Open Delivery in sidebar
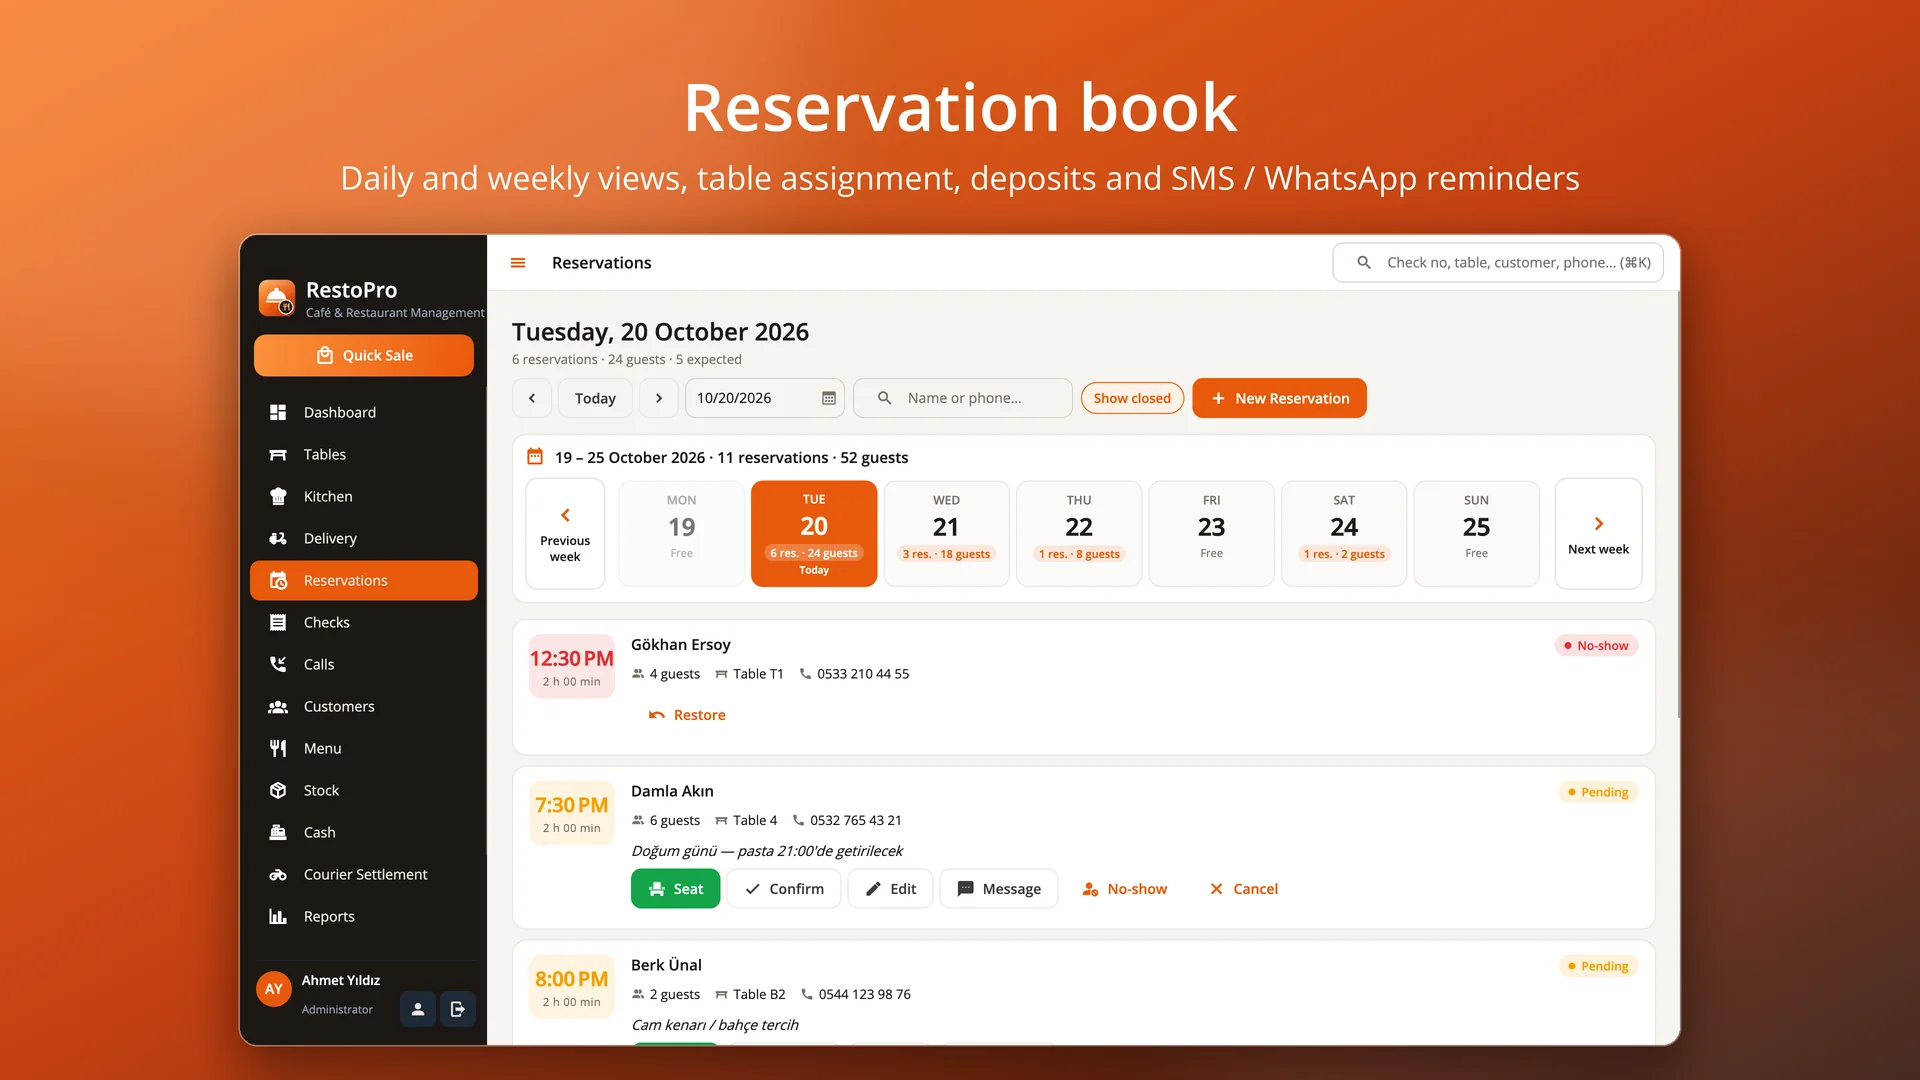 pos(364,538)
